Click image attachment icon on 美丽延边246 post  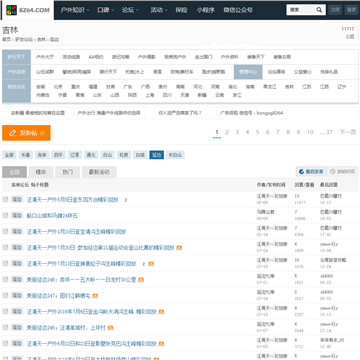(110, 328)
